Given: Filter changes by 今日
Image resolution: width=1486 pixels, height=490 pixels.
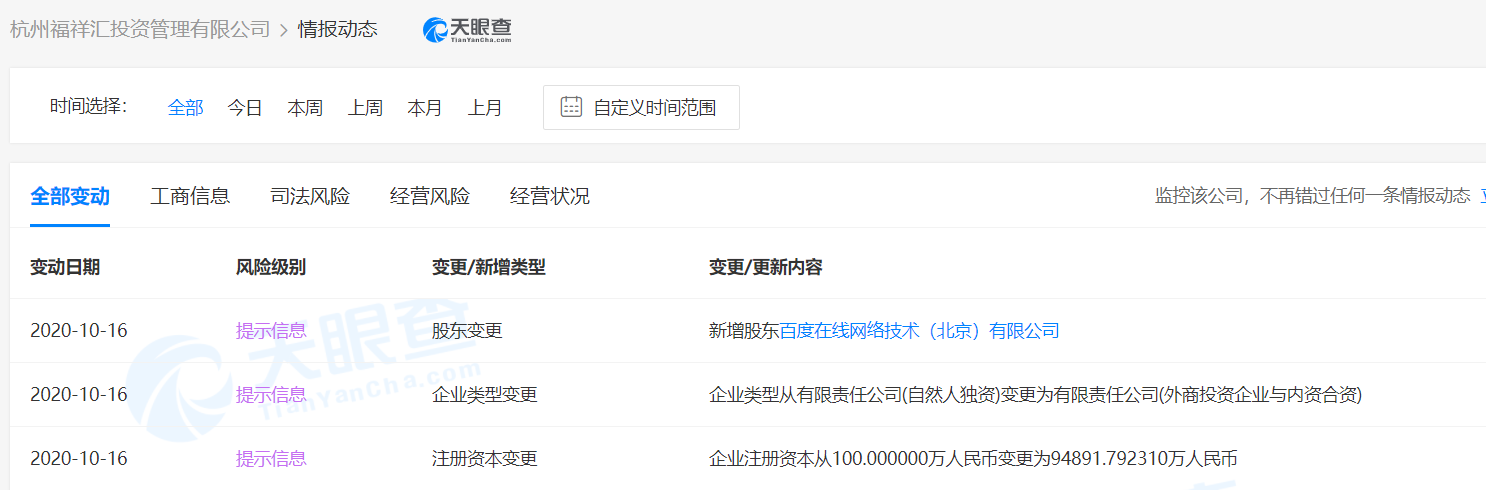Looking at the screenshot, I should coord(245,108).
